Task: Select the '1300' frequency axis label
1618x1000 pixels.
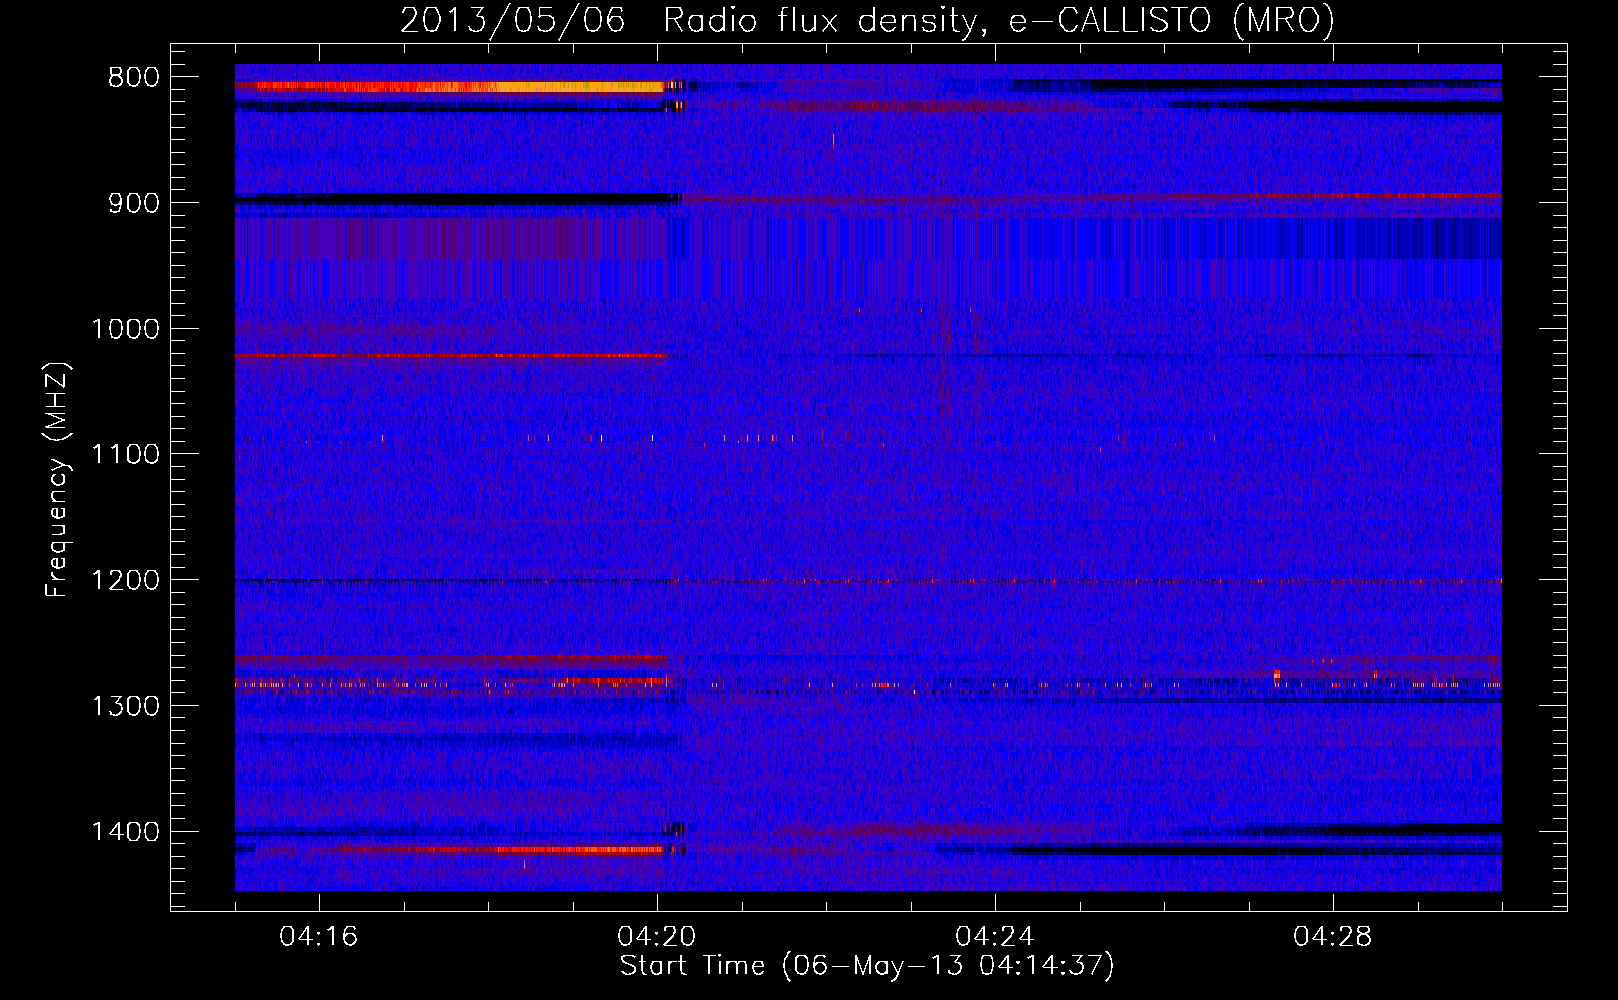Action: pos(125,706)
